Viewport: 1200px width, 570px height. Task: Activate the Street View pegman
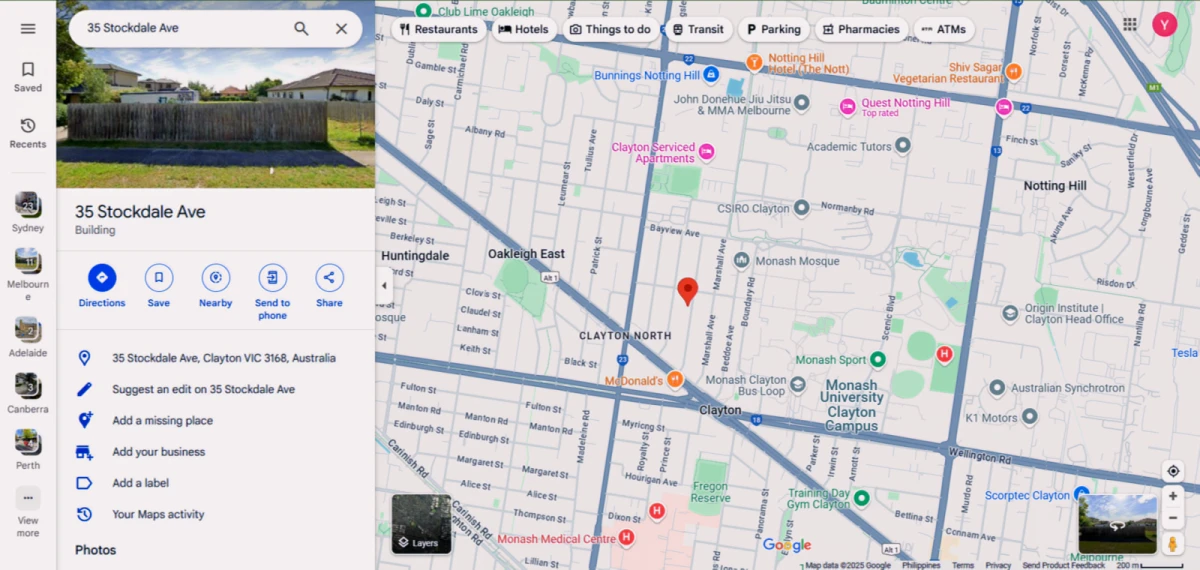click(x=1173, y=543)
